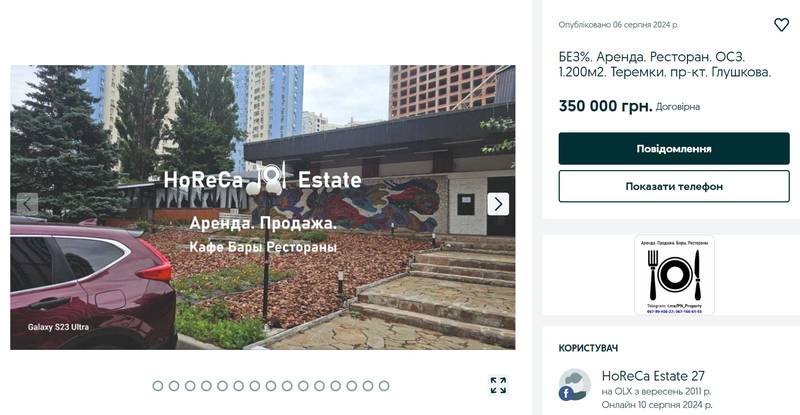
Task: Select the fifth gallery dot indicator
Action: pyautogui.click(x=222, y=386)
